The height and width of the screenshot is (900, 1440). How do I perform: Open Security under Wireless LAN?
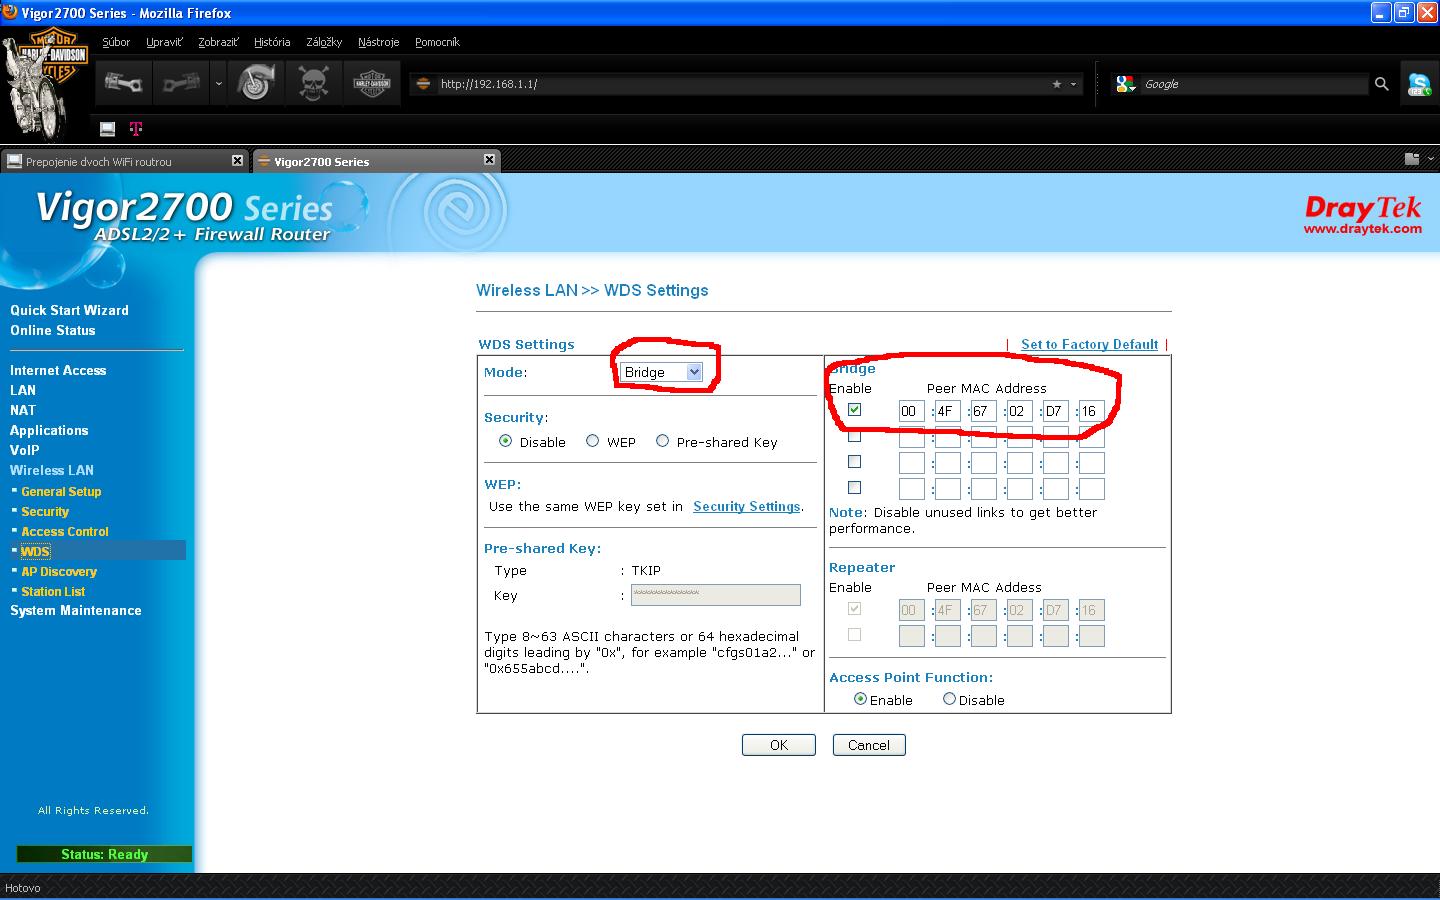45,511
